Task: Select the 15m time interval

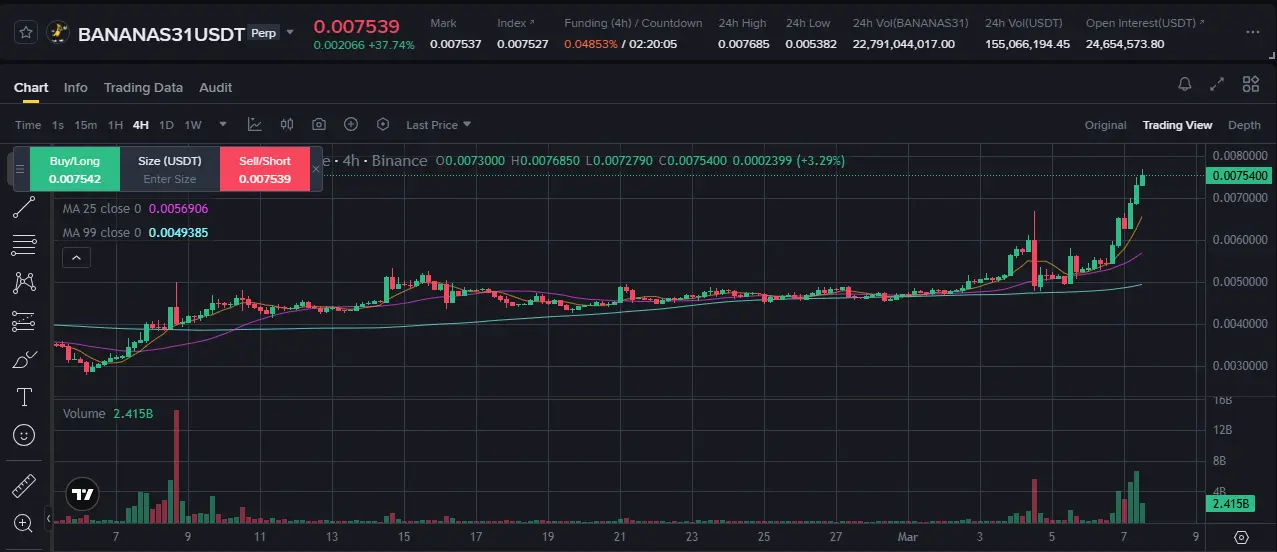Action: pyautogui.click(x=86, y=125)
